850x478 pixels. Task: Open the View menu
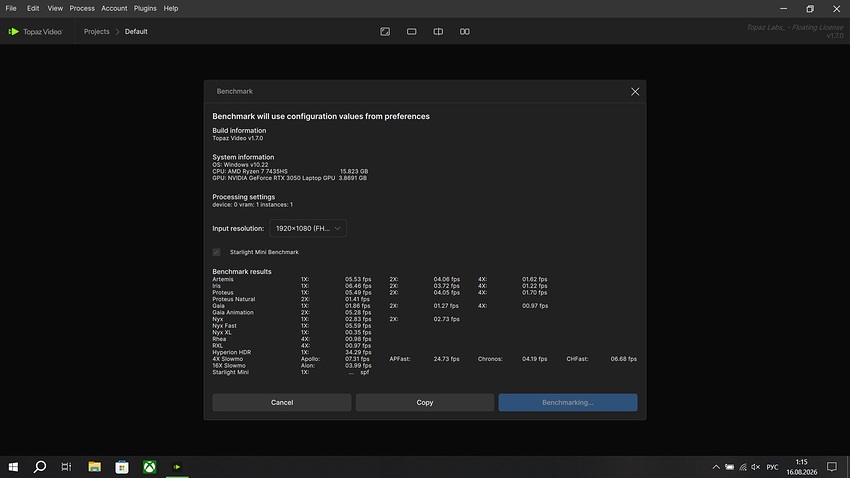pyautogui.click(x=55, y=8)
